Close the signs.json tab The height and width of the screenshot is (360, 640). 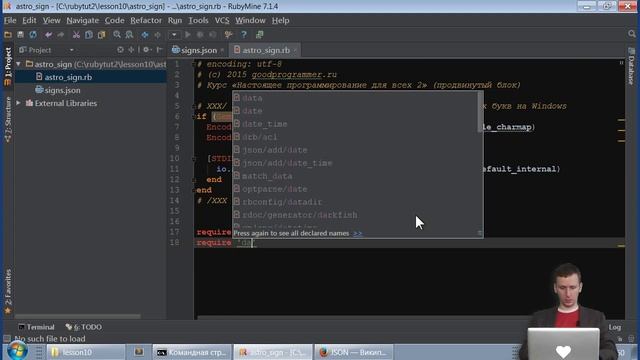point(222,50)
